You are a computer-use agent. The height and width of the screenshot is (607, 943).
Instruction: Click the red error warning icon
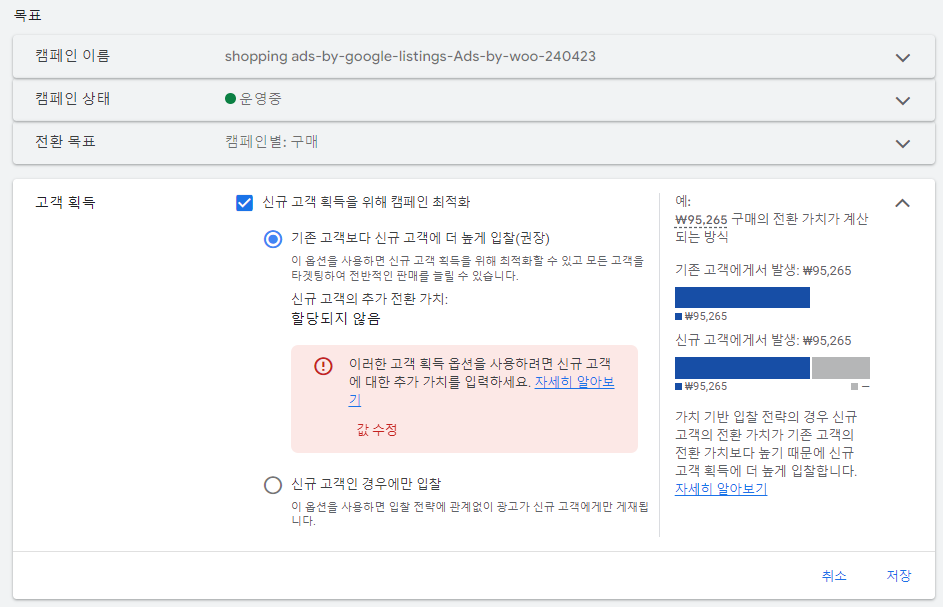[323, 366]
